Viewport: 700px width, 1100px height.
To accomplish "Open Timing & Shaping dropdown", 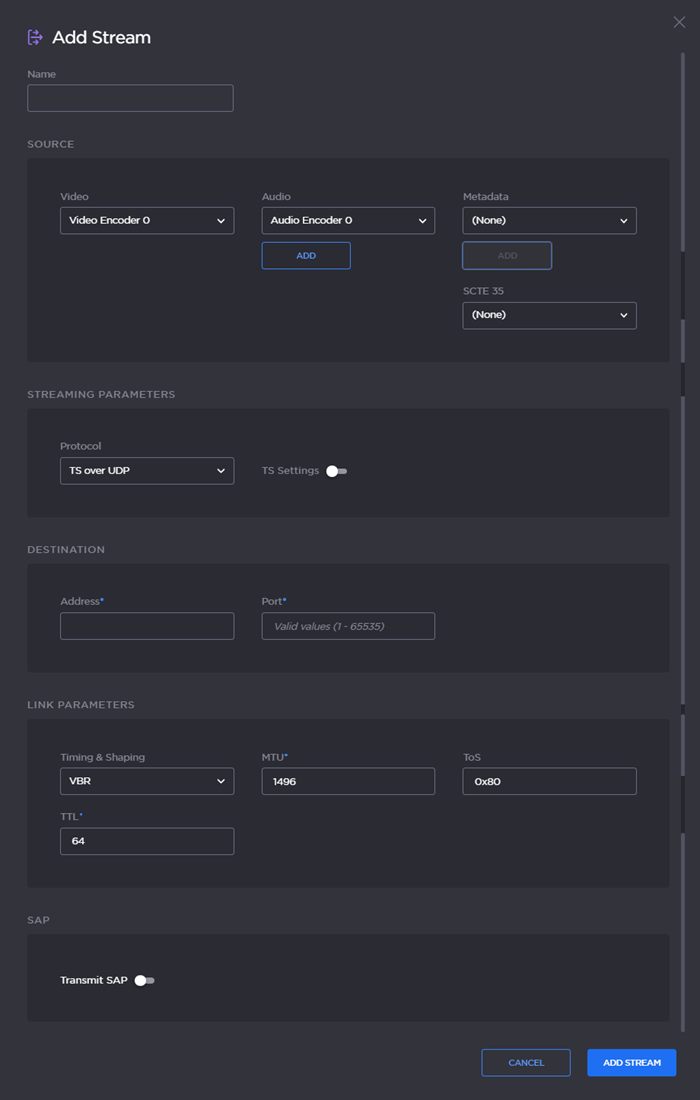I will coord(147,781).
